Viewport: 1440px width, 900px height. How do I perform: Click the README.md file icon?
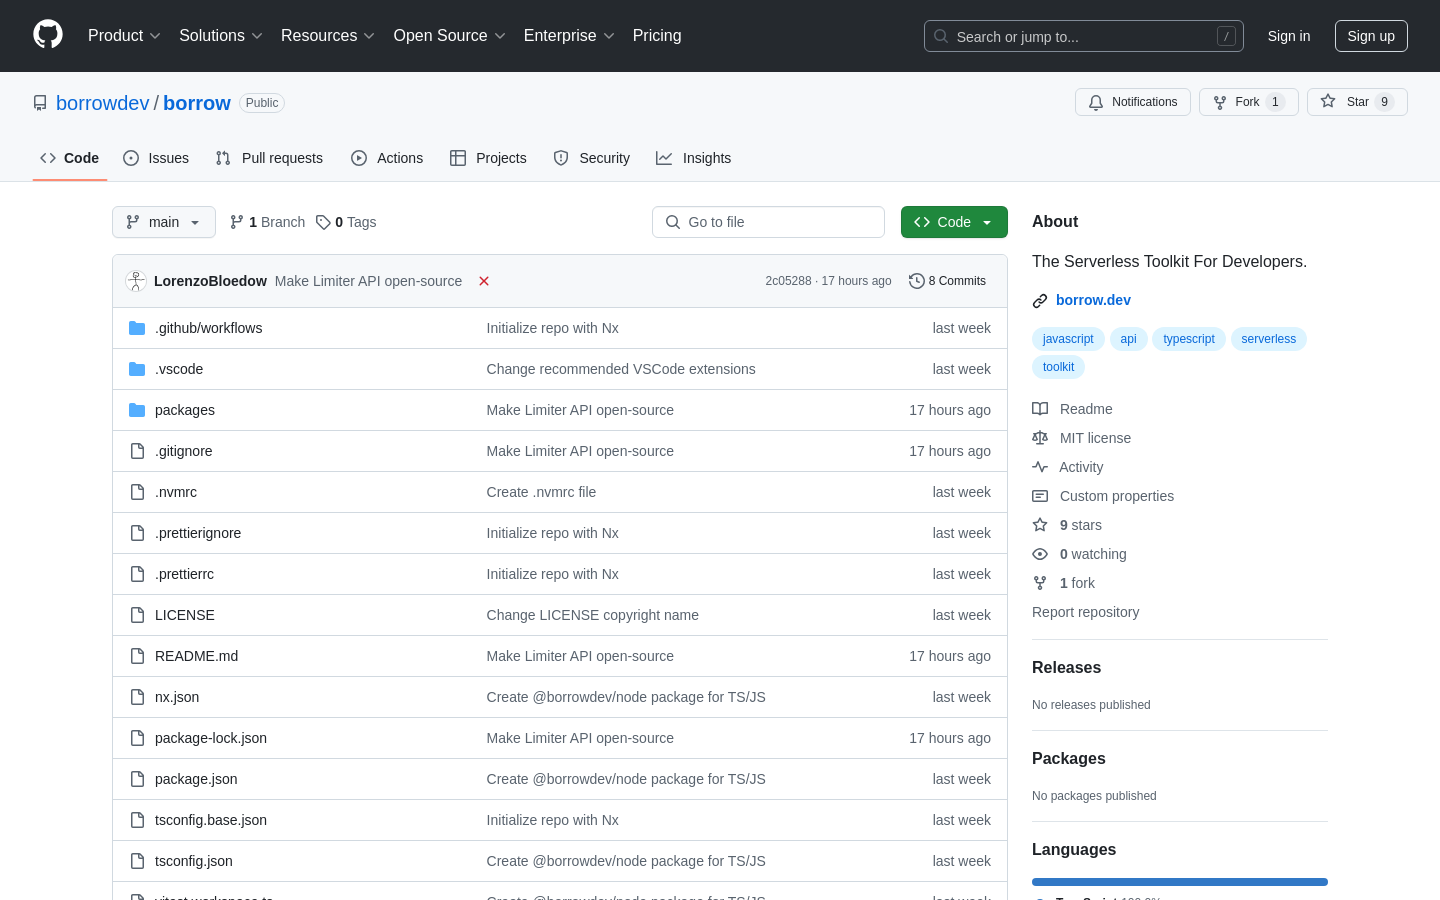click(137, 656)
